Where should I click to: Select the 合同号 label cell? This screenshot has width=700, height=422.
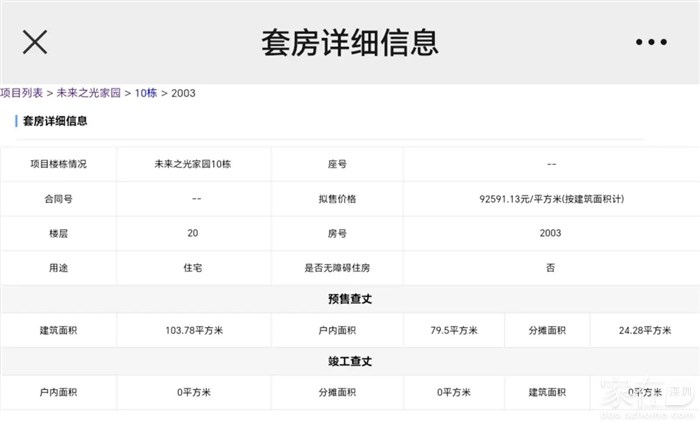pos(58,199)
